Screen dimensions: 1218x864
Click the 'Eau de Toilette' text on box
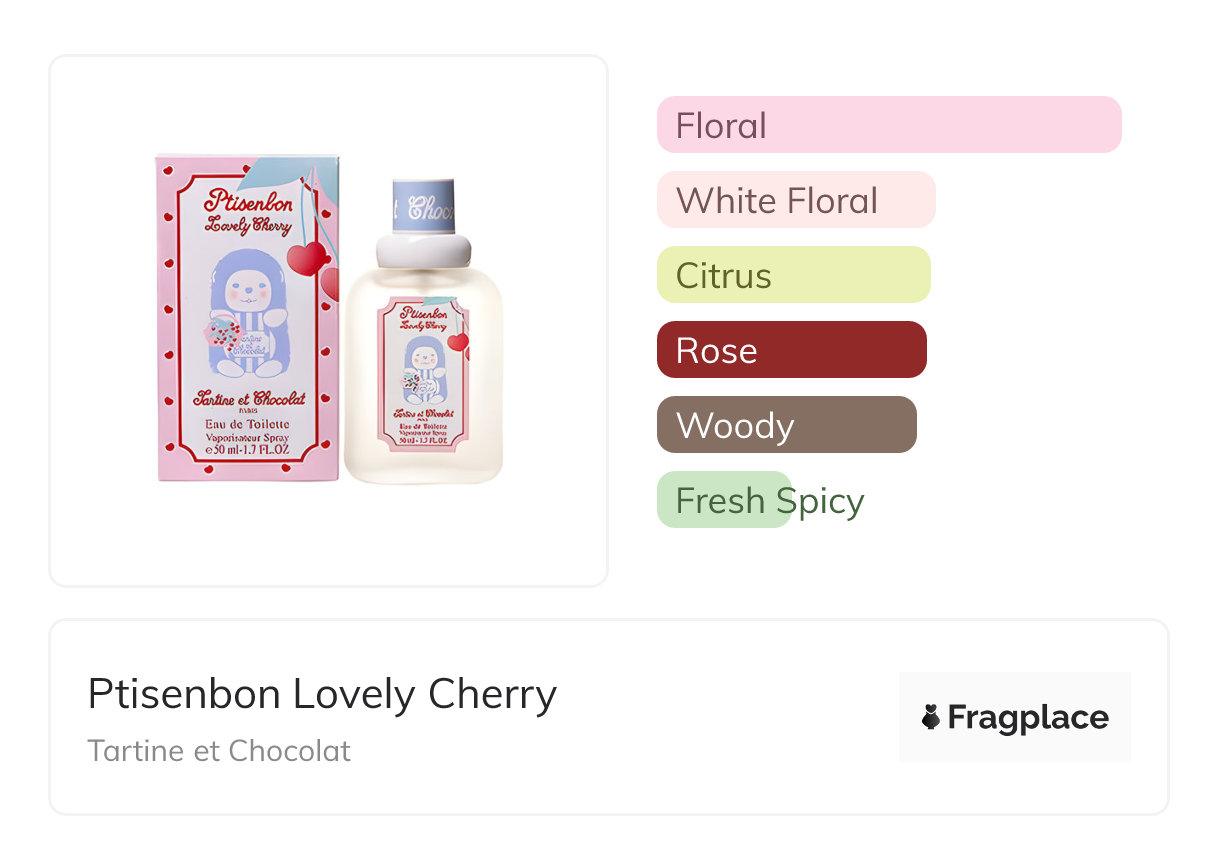click(x=247, y=425)
